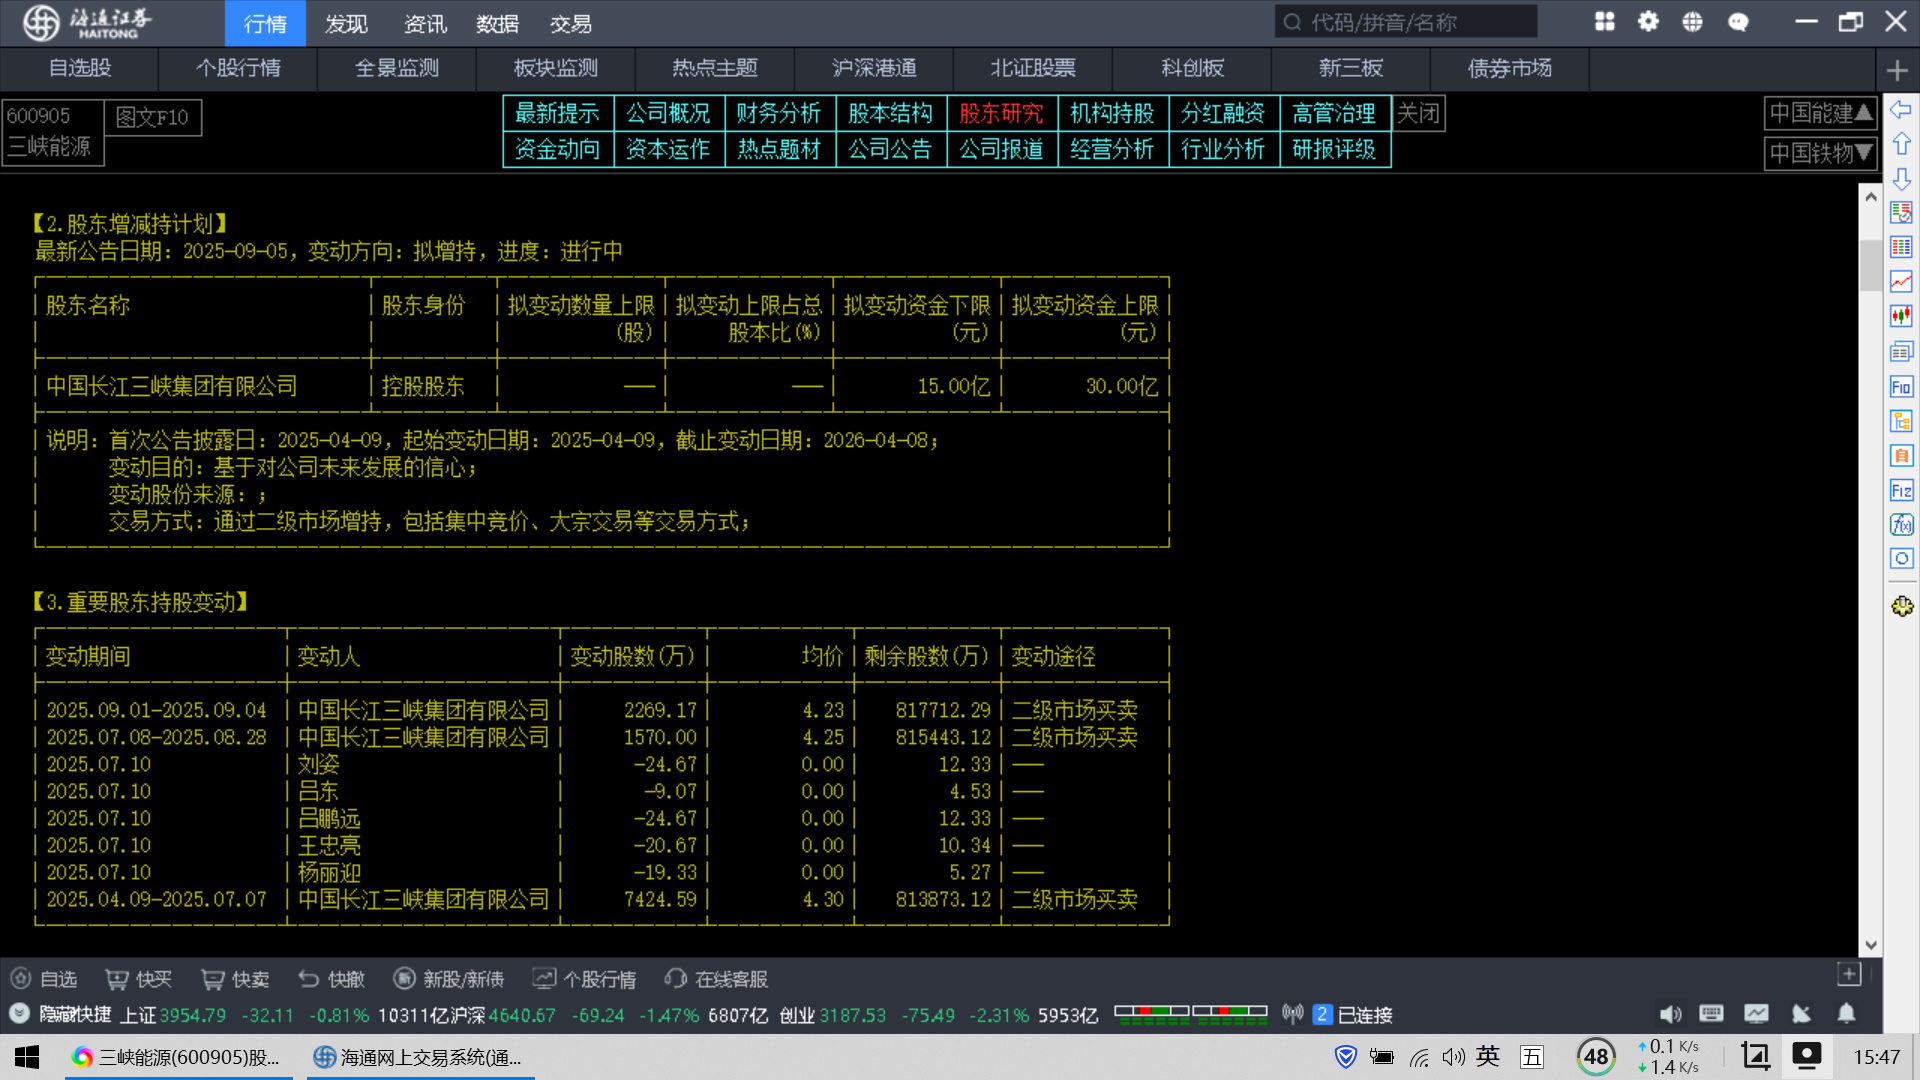Toggle 图文F10 view button

[152, 118]
